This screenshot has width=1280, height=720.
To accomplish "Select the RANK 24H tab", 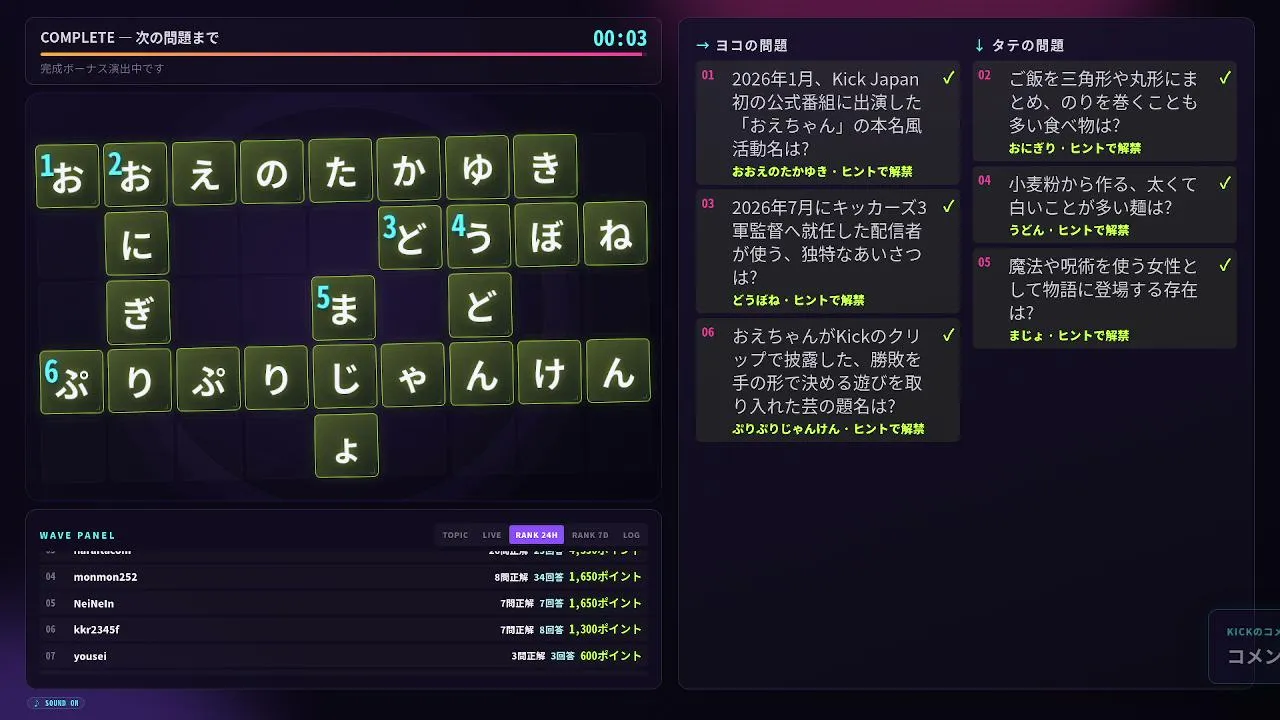I will [x=537, y=535].
